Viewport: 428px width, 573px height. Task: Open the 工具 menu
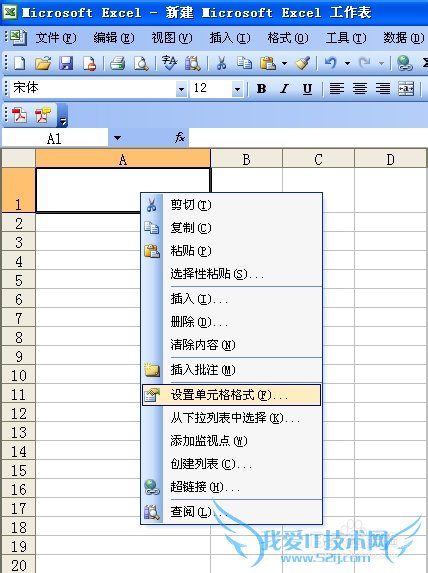pos(346,38)
